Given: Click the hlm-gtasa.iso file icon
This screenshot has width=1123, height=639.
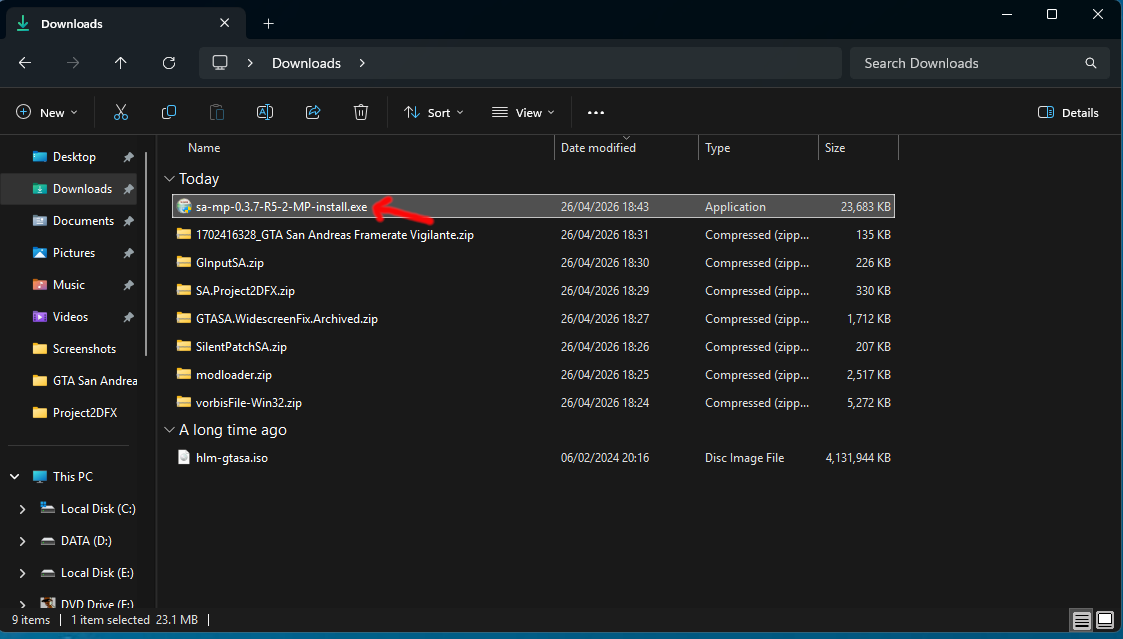Looking at the screenshot, I should point(184,457).
